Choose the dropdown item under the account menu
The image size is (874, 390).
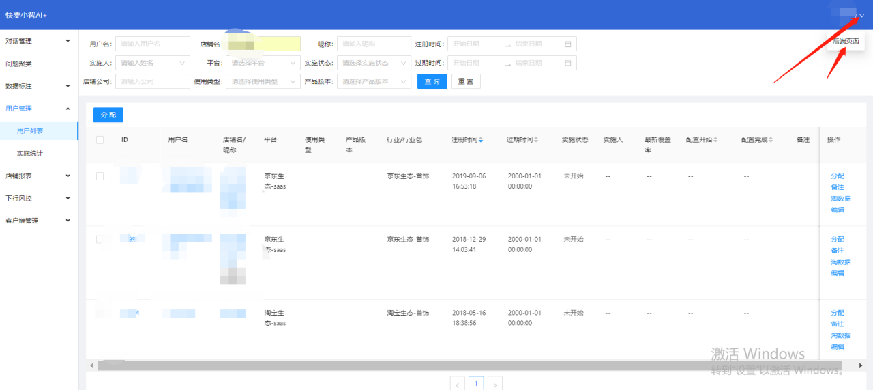tap(846, 41)
